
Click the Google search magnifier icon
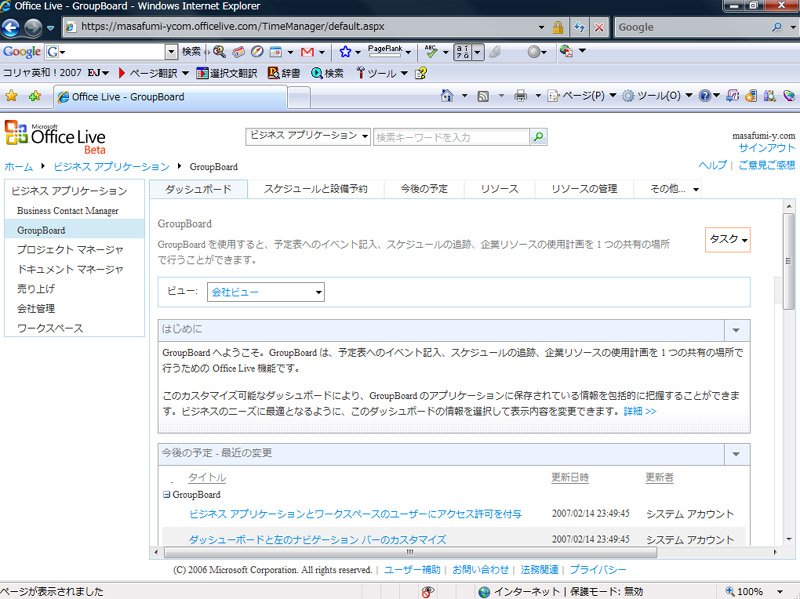pos(777,27)
